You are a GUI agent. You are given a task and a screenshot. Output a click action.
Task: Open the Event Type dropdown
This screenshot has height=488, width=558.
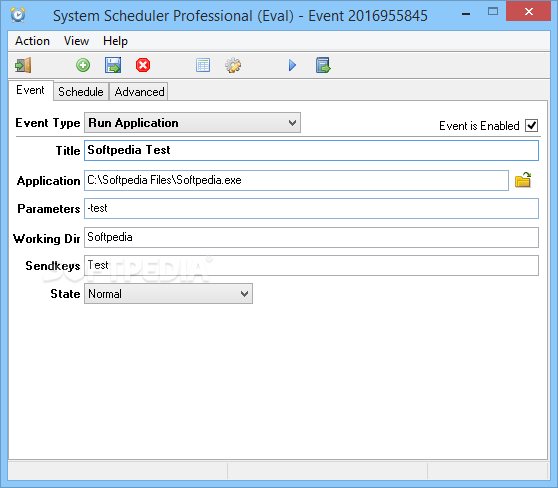pos(192,123)
